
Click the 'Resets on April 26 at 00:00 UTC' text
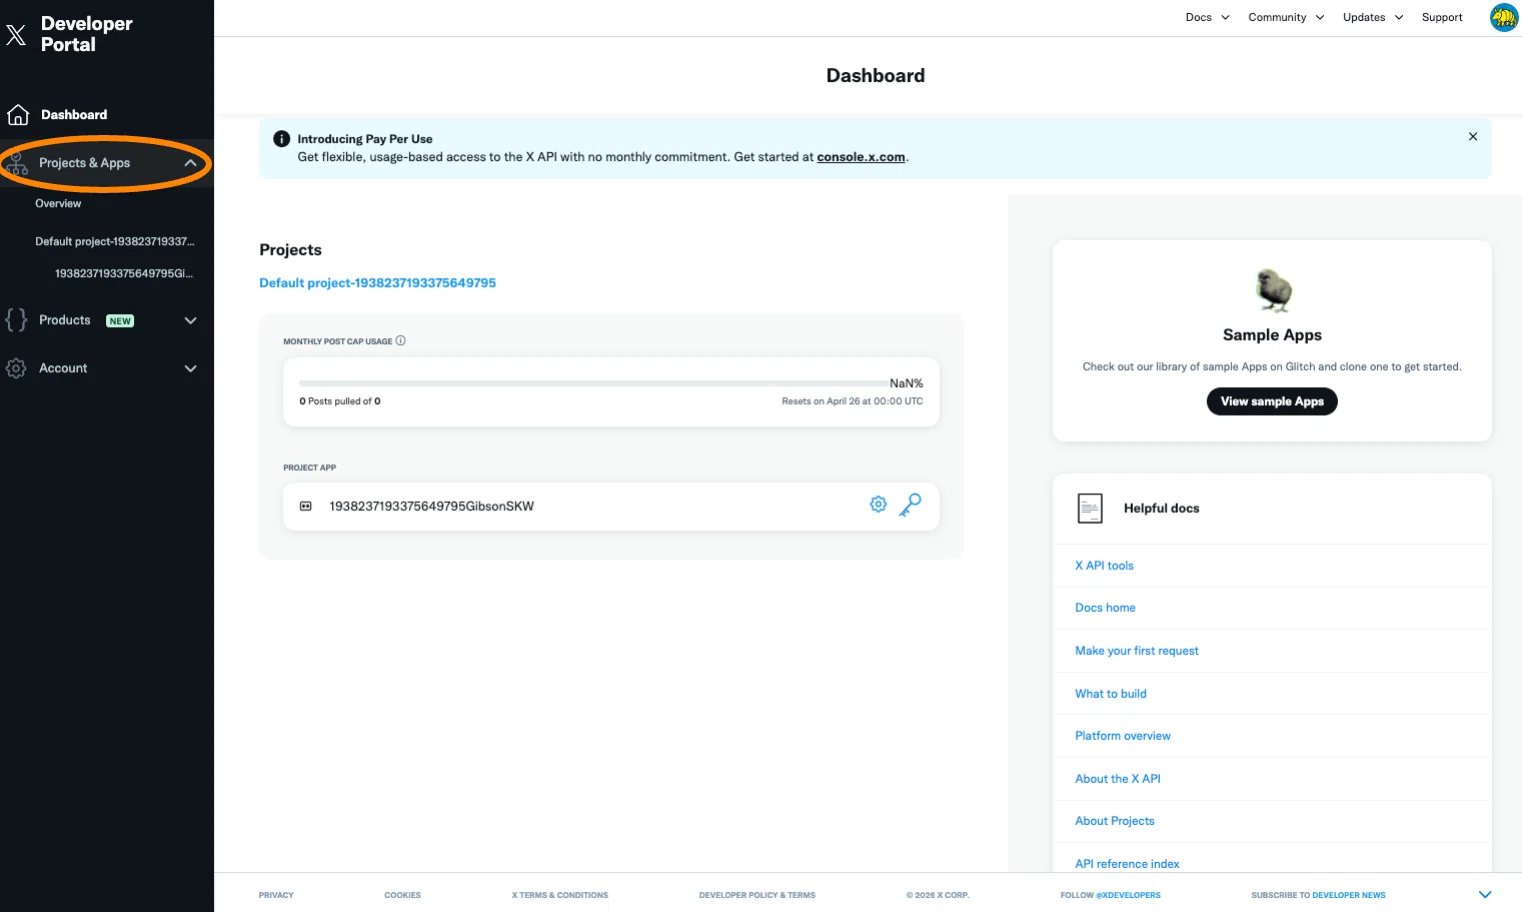[x=852, y=401]
